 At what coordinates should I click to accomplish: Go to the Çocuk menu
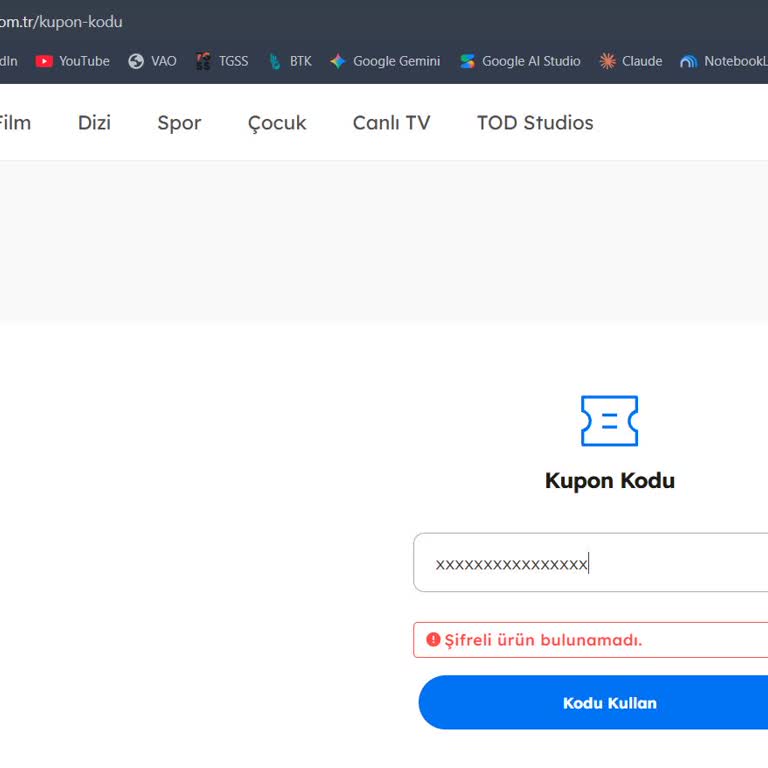click(x=277, y=123)
